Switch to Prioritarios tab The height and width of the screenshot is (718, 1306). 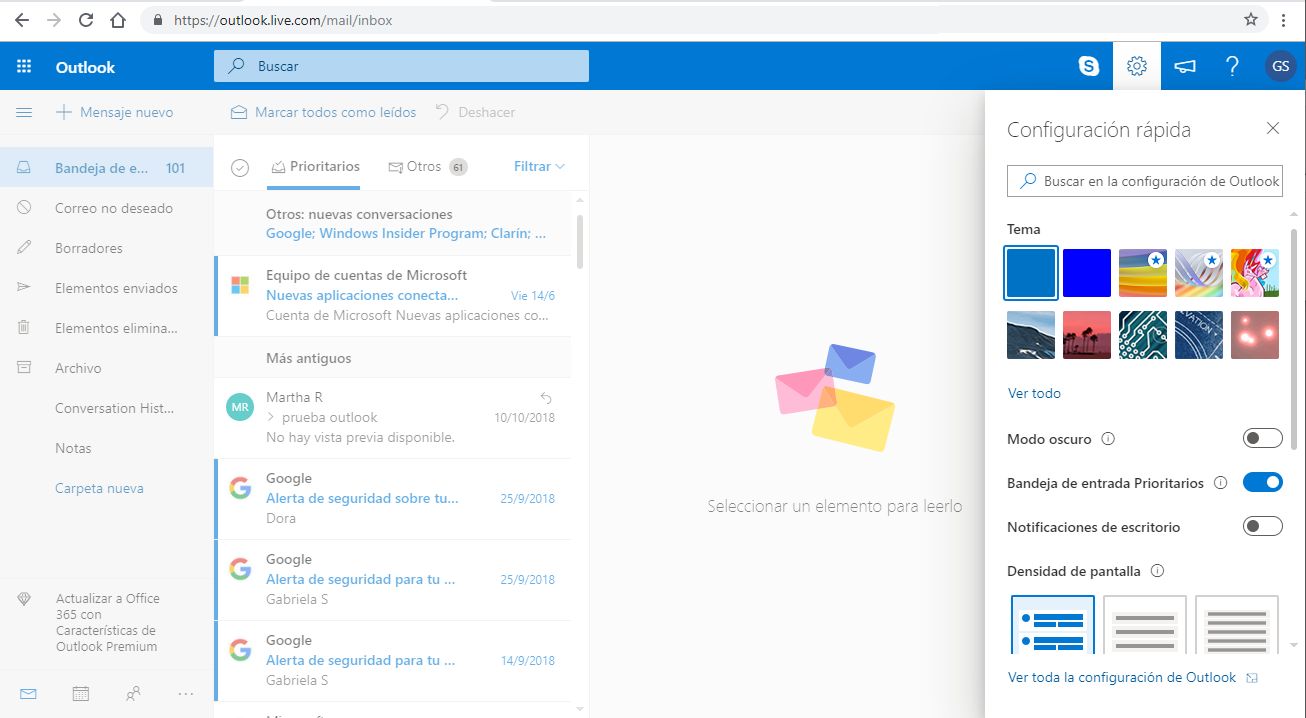point(315,167)
